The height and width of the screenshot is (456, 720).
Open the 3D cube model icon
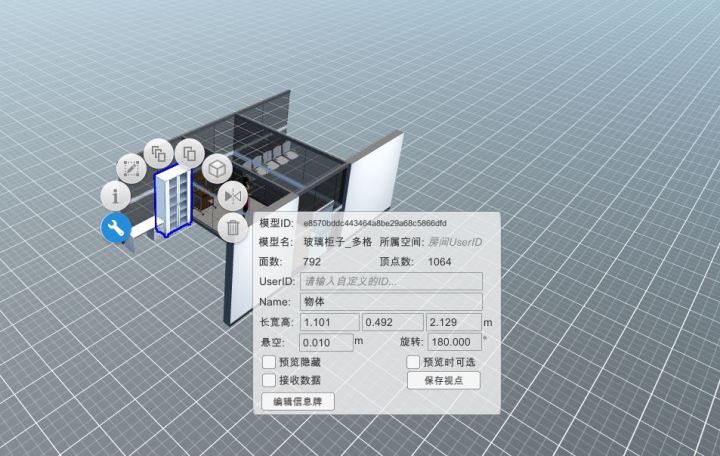coord(217,169)
